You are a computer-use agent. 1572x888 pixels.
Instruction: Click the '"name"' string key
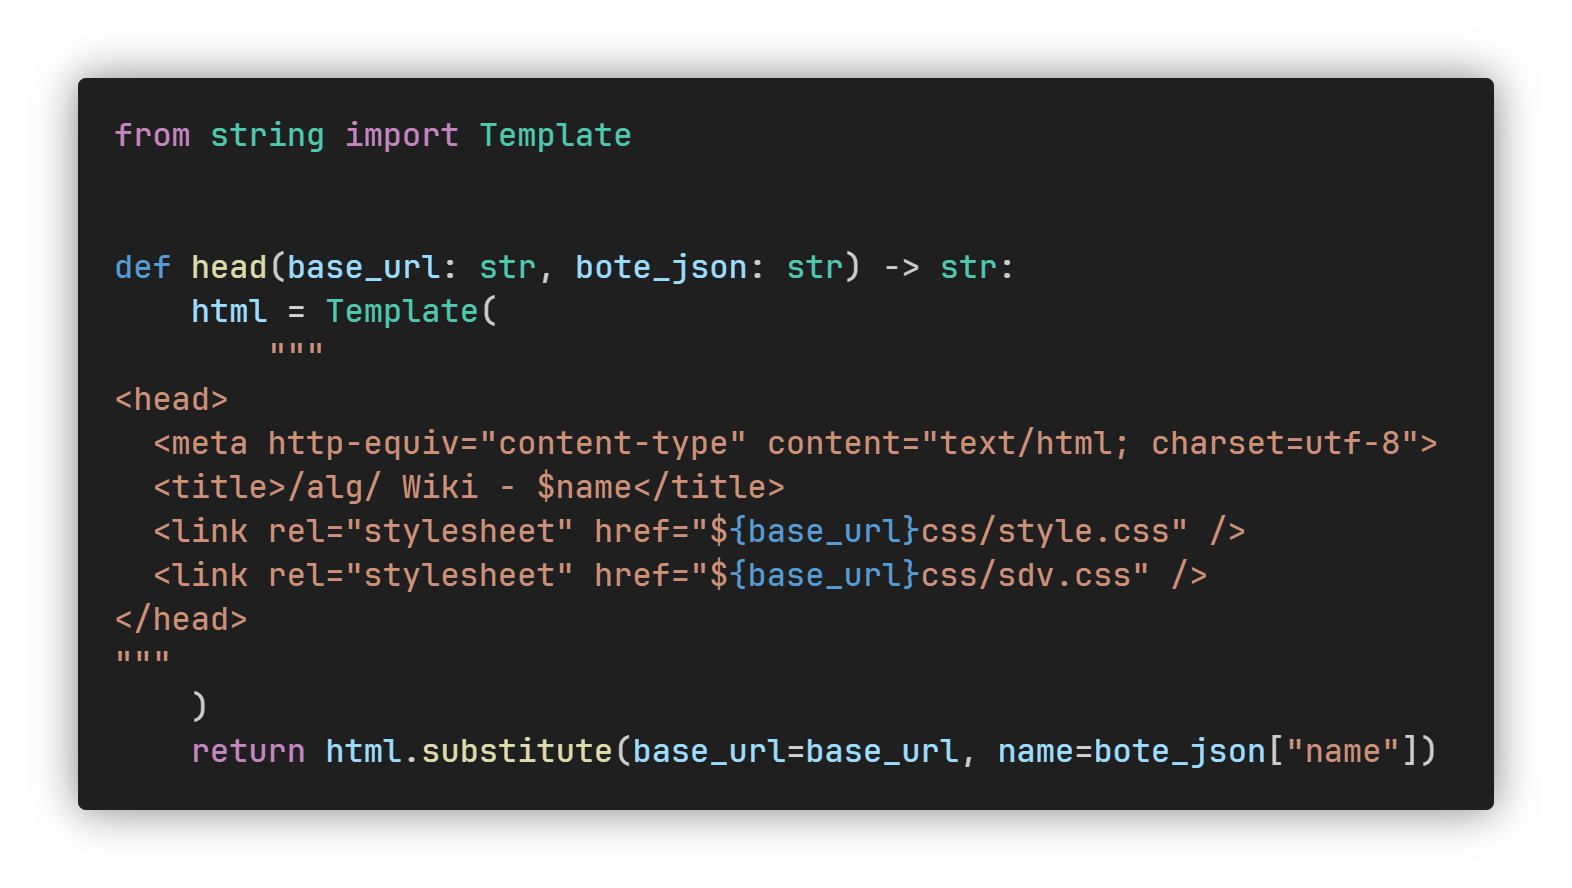[1342, 751]
